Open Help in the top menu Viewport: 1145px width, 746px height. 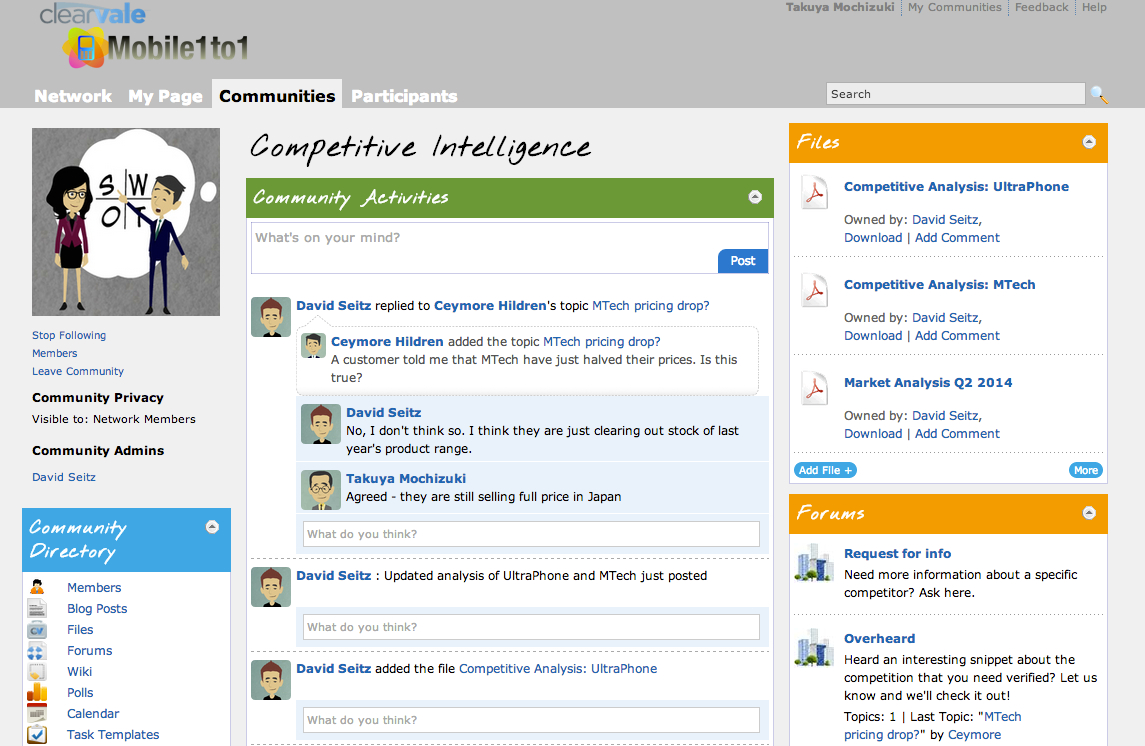point(1094,7)
